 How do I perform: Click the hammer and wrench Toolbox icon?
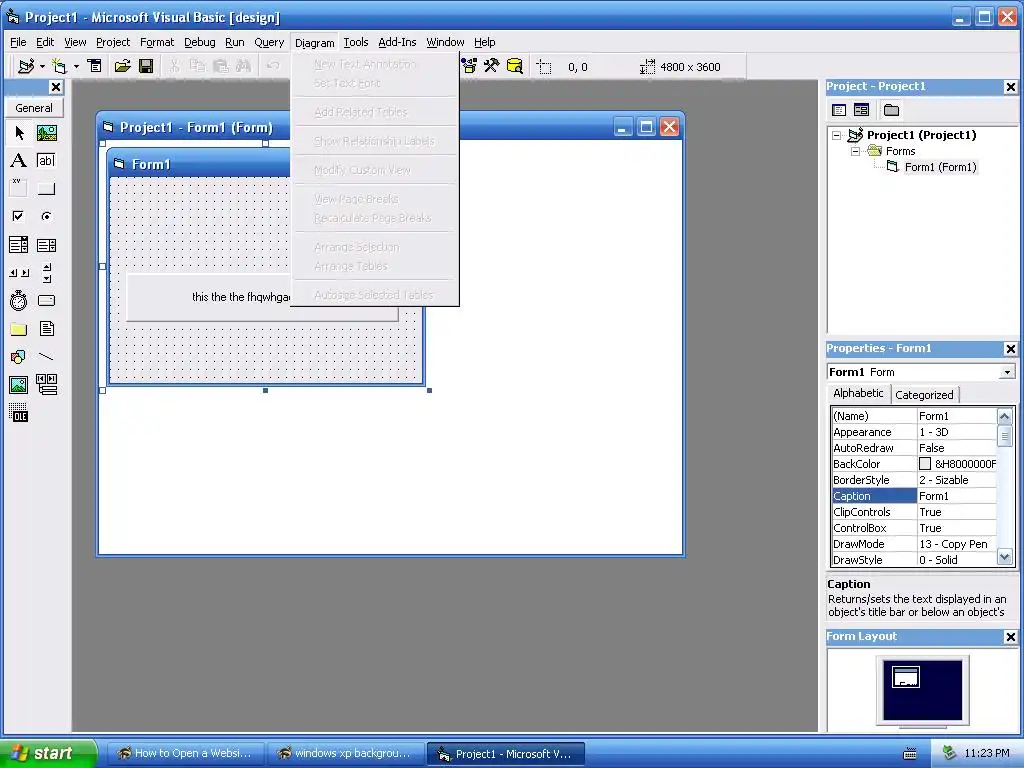click(x=491, y=66)
